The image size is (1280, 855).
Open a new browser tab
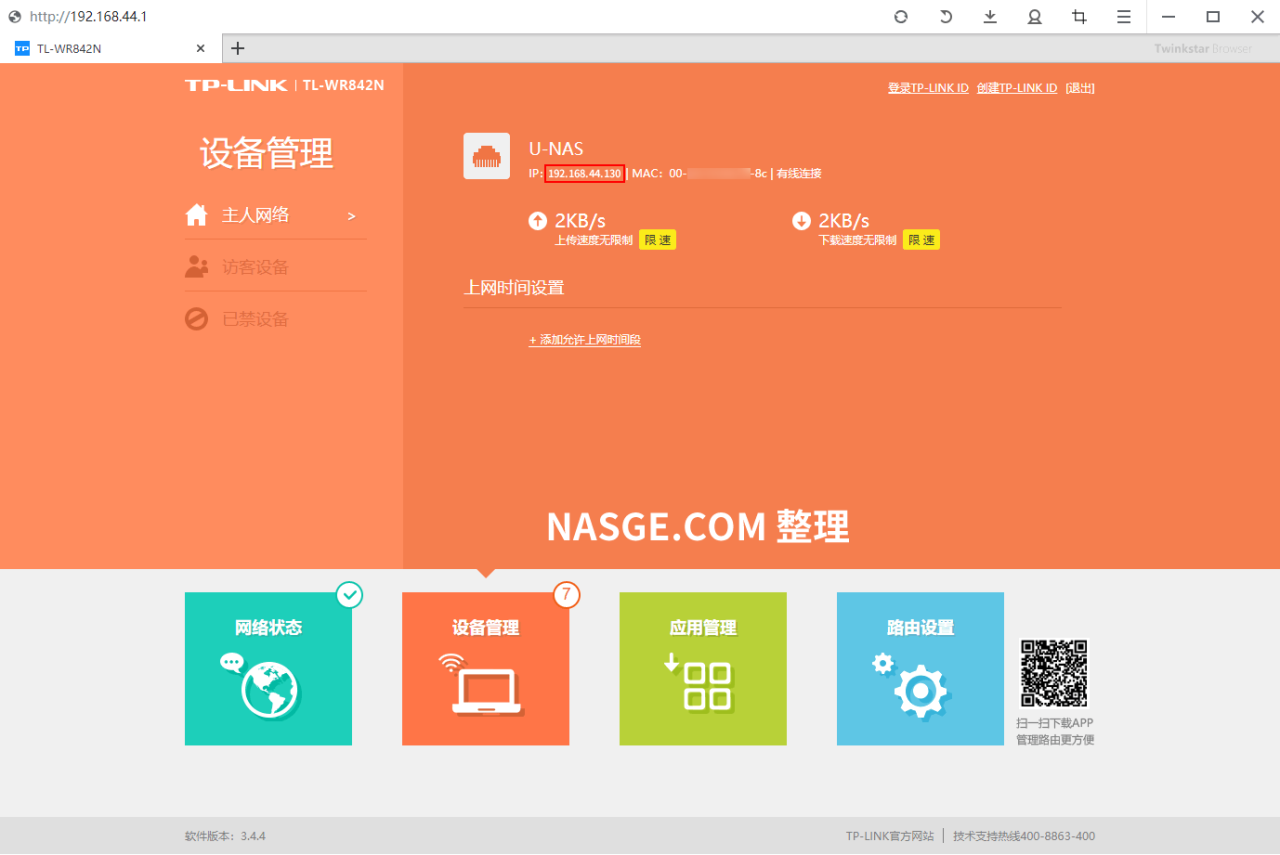coord(237,48)
